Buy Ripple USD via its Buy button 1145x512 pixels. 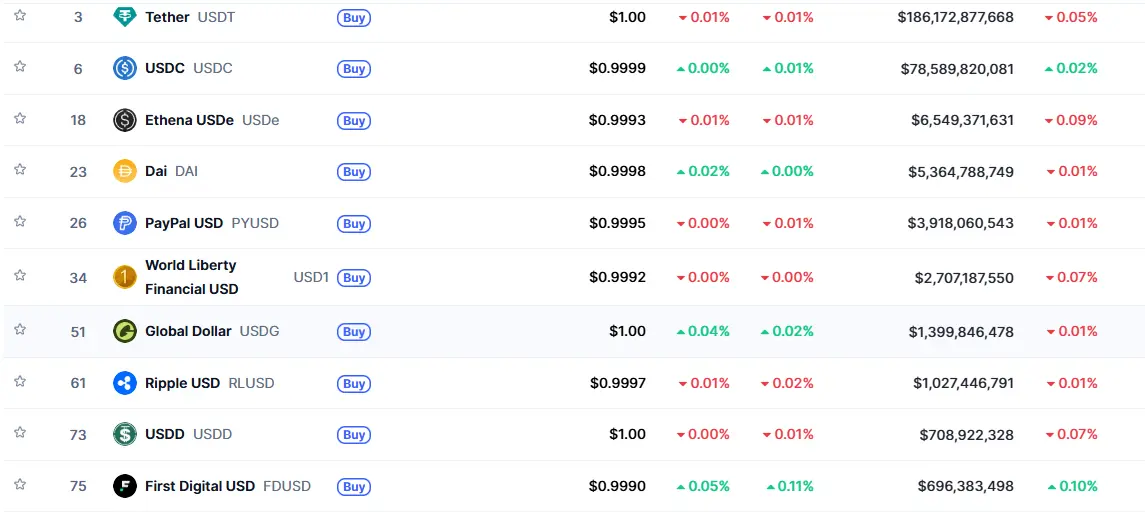[354, 384]
